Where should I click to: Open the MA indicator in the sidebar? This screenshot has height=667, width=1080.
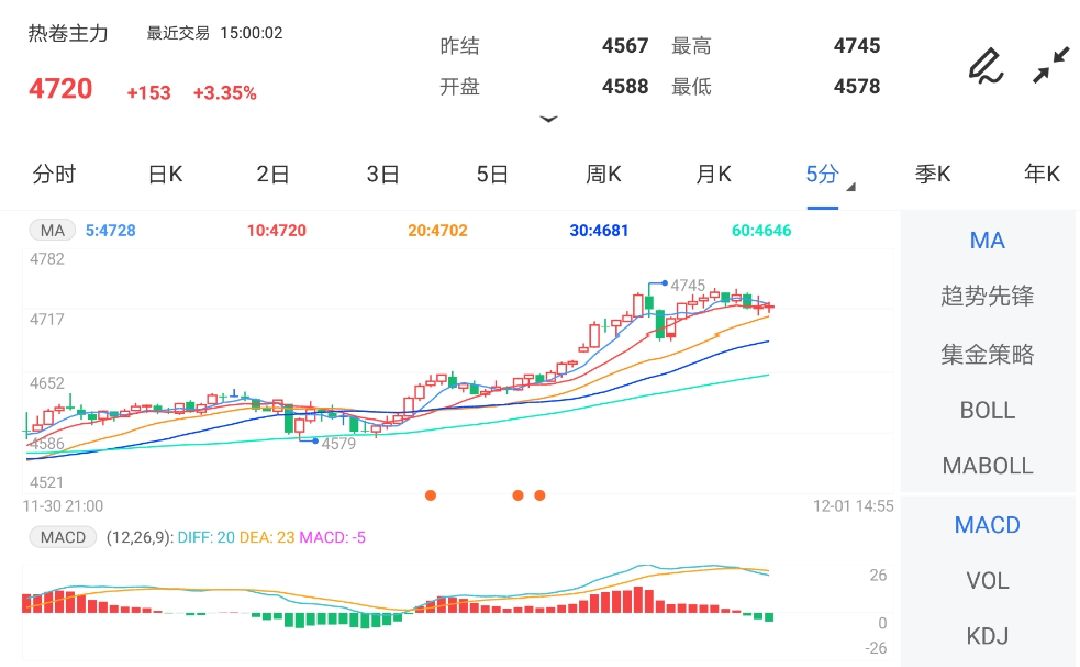click(987, 240)
